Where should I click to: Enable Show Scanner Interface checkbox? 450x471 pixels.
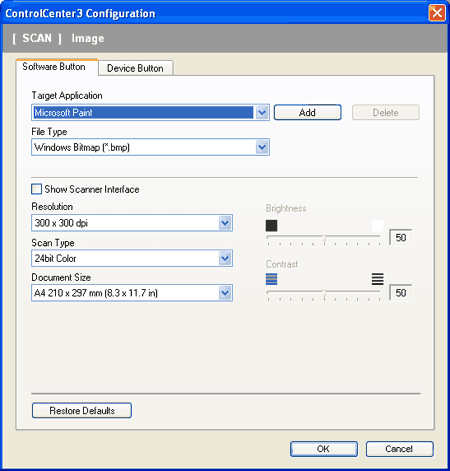click(36, 189)
